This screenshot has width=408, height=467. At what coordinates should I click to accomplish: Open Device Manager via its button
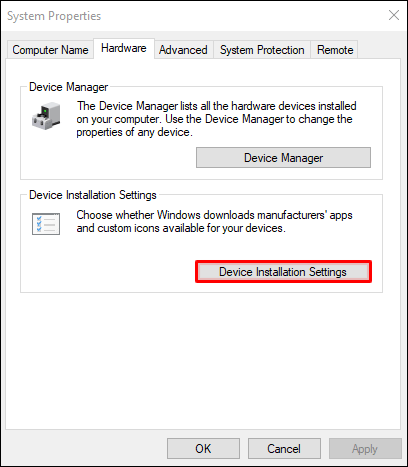(x=283, y=158)
